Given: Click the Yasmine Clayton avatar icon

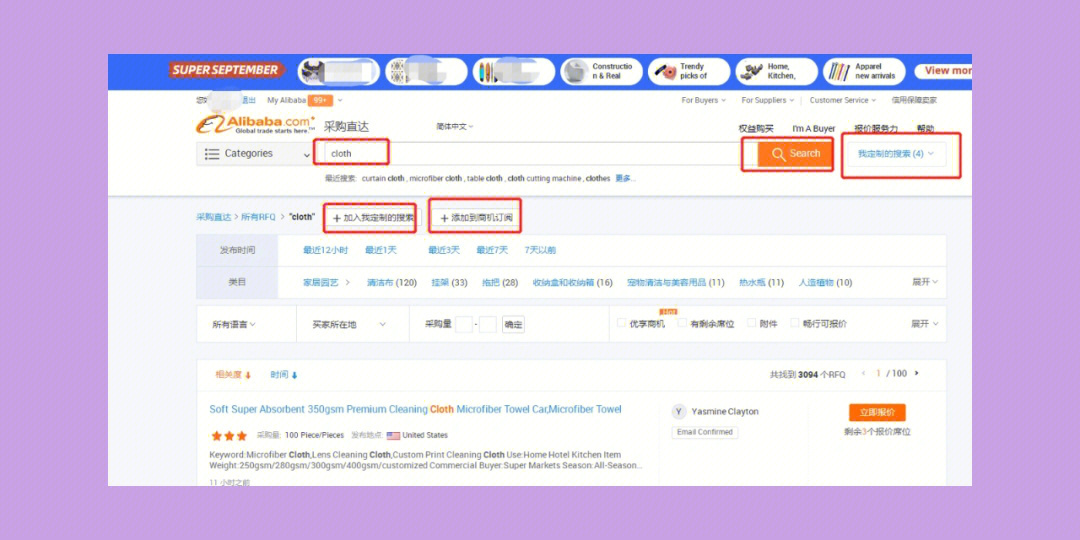Looking at the screenshot, I should point(679,412).
